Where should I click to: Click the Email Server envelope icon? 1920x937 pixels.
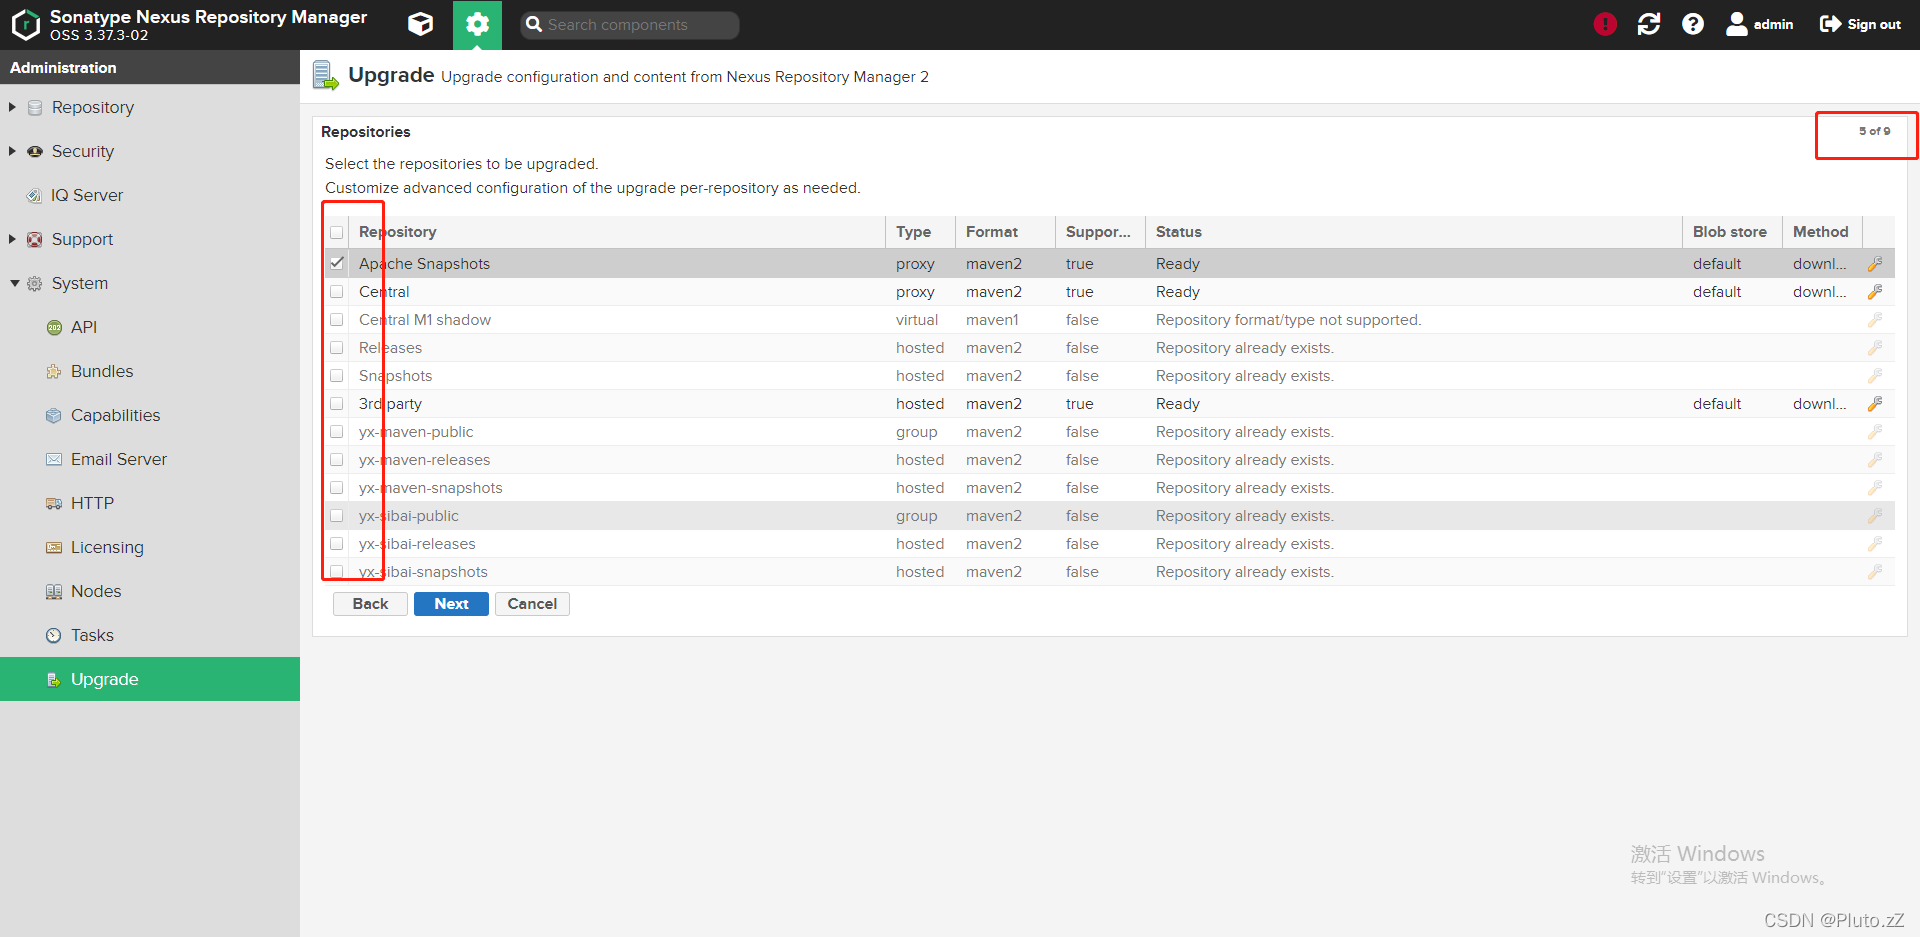54,460
